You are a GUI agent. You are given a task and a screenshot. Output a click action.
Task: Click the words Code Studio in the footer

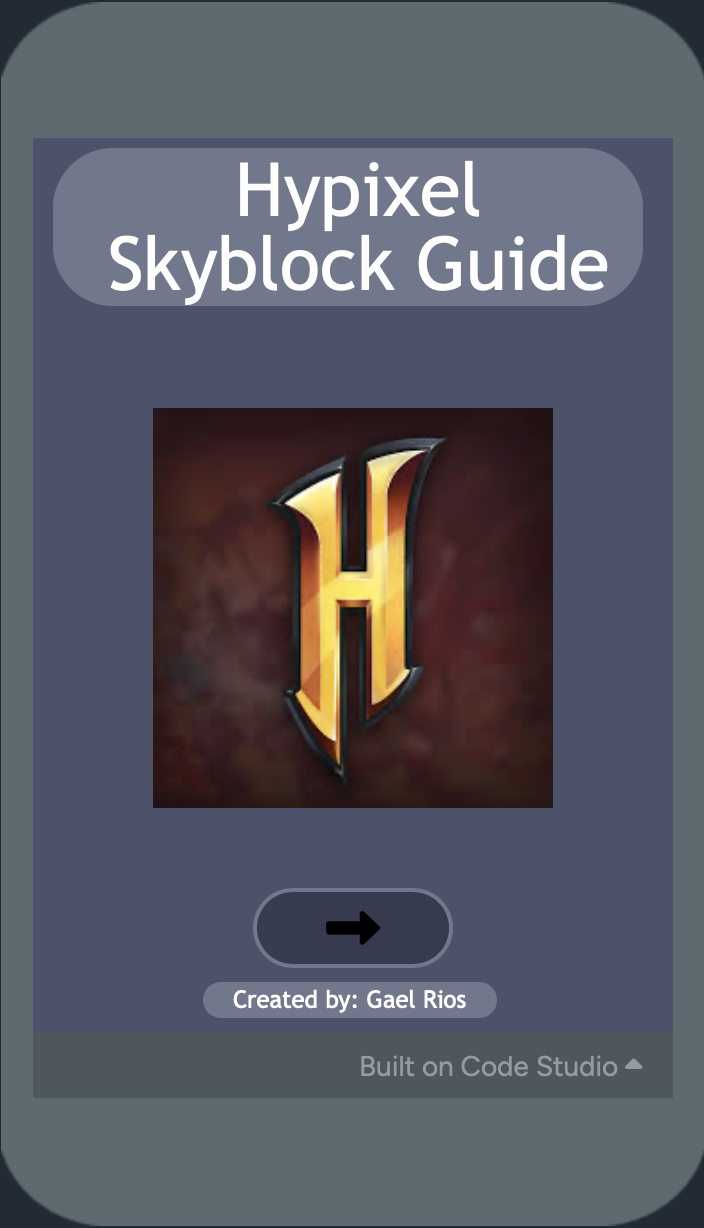pyautogui.click(x=539, y=1066)
